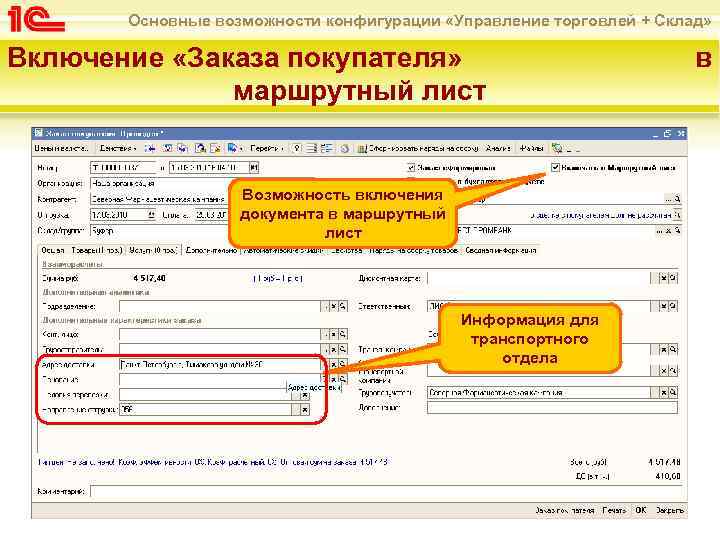
Task: Click the help question-mark toolbar icon
Action: point(298,148)
